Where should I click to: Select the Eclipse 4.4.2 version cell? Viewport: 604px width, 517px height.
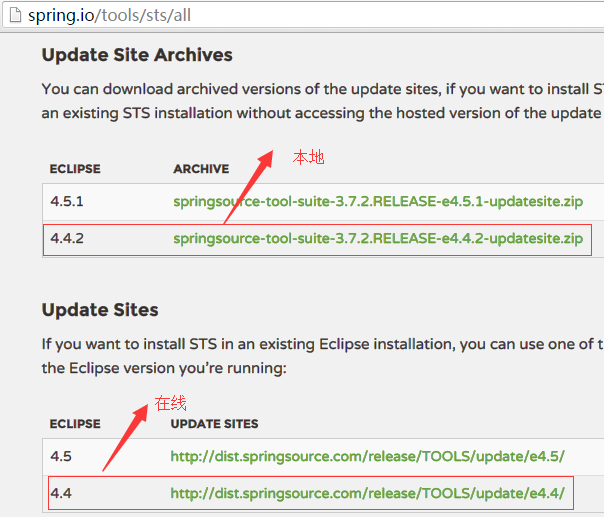pos(67,238)
